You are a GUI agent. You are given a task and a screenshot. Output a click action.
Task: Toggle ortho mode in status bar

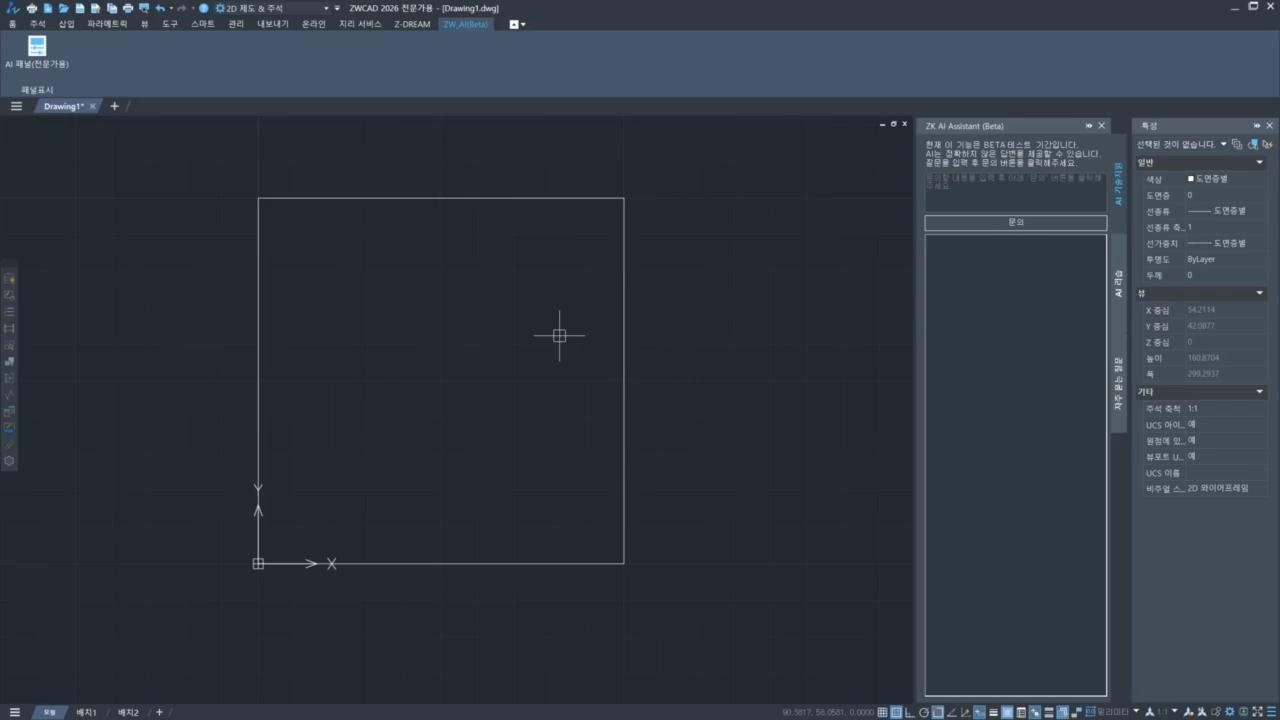tap(909, 712)
